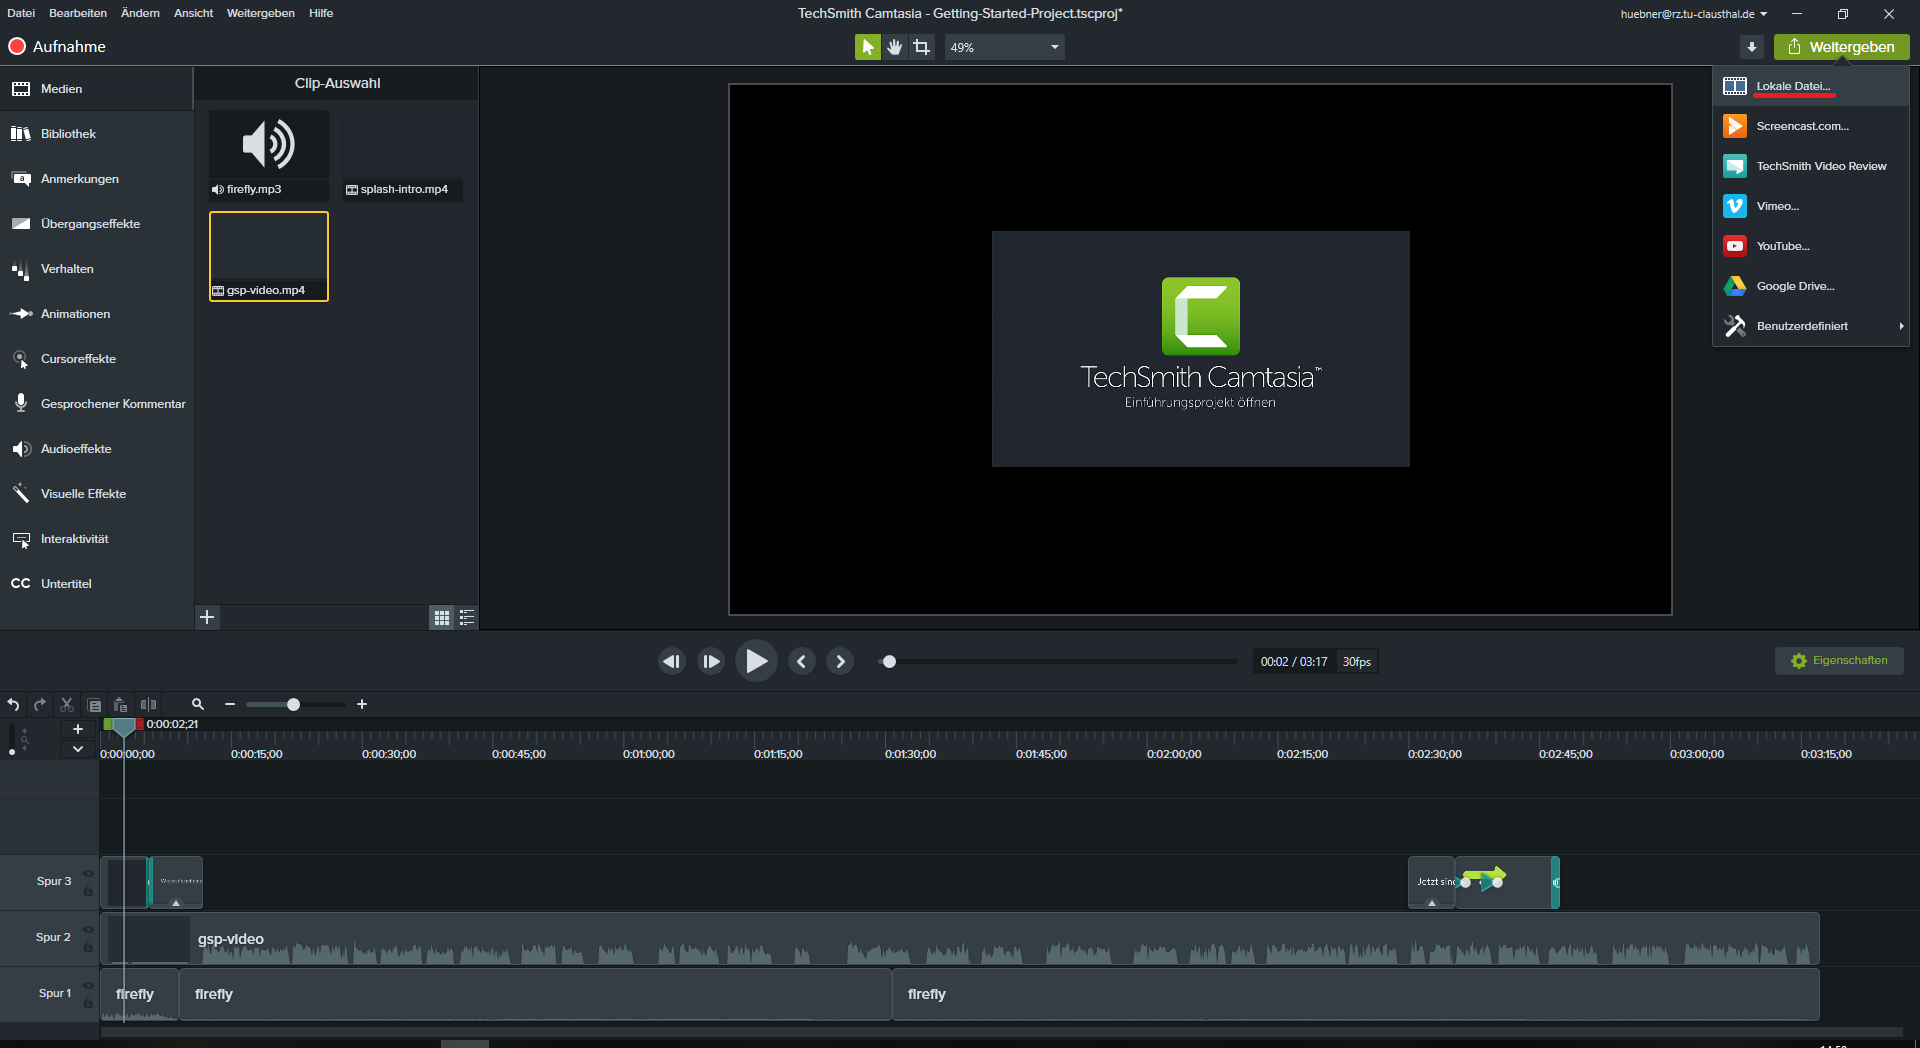1920x1048 pixels.
Task: Open Gesprochener Kommentar narration panel
Action: pyautogui.click(x=96, y=404)
